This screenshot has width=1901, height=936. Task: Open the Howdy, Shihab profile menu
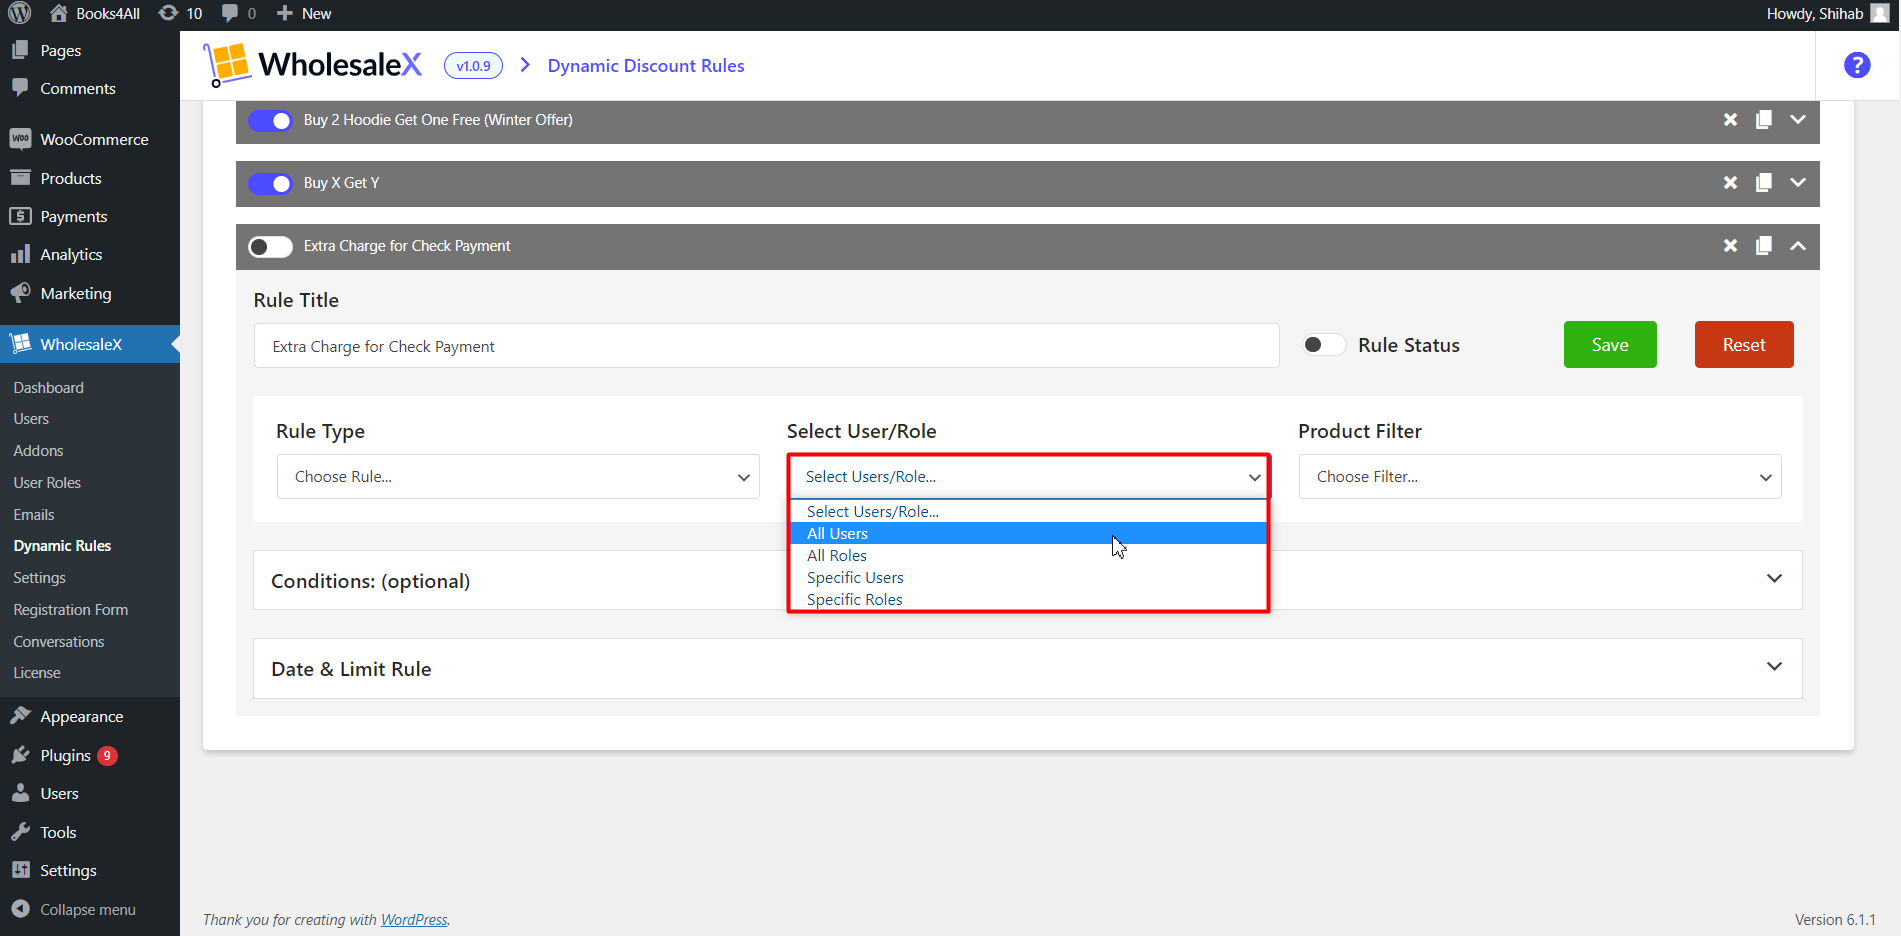(1827, 13)
